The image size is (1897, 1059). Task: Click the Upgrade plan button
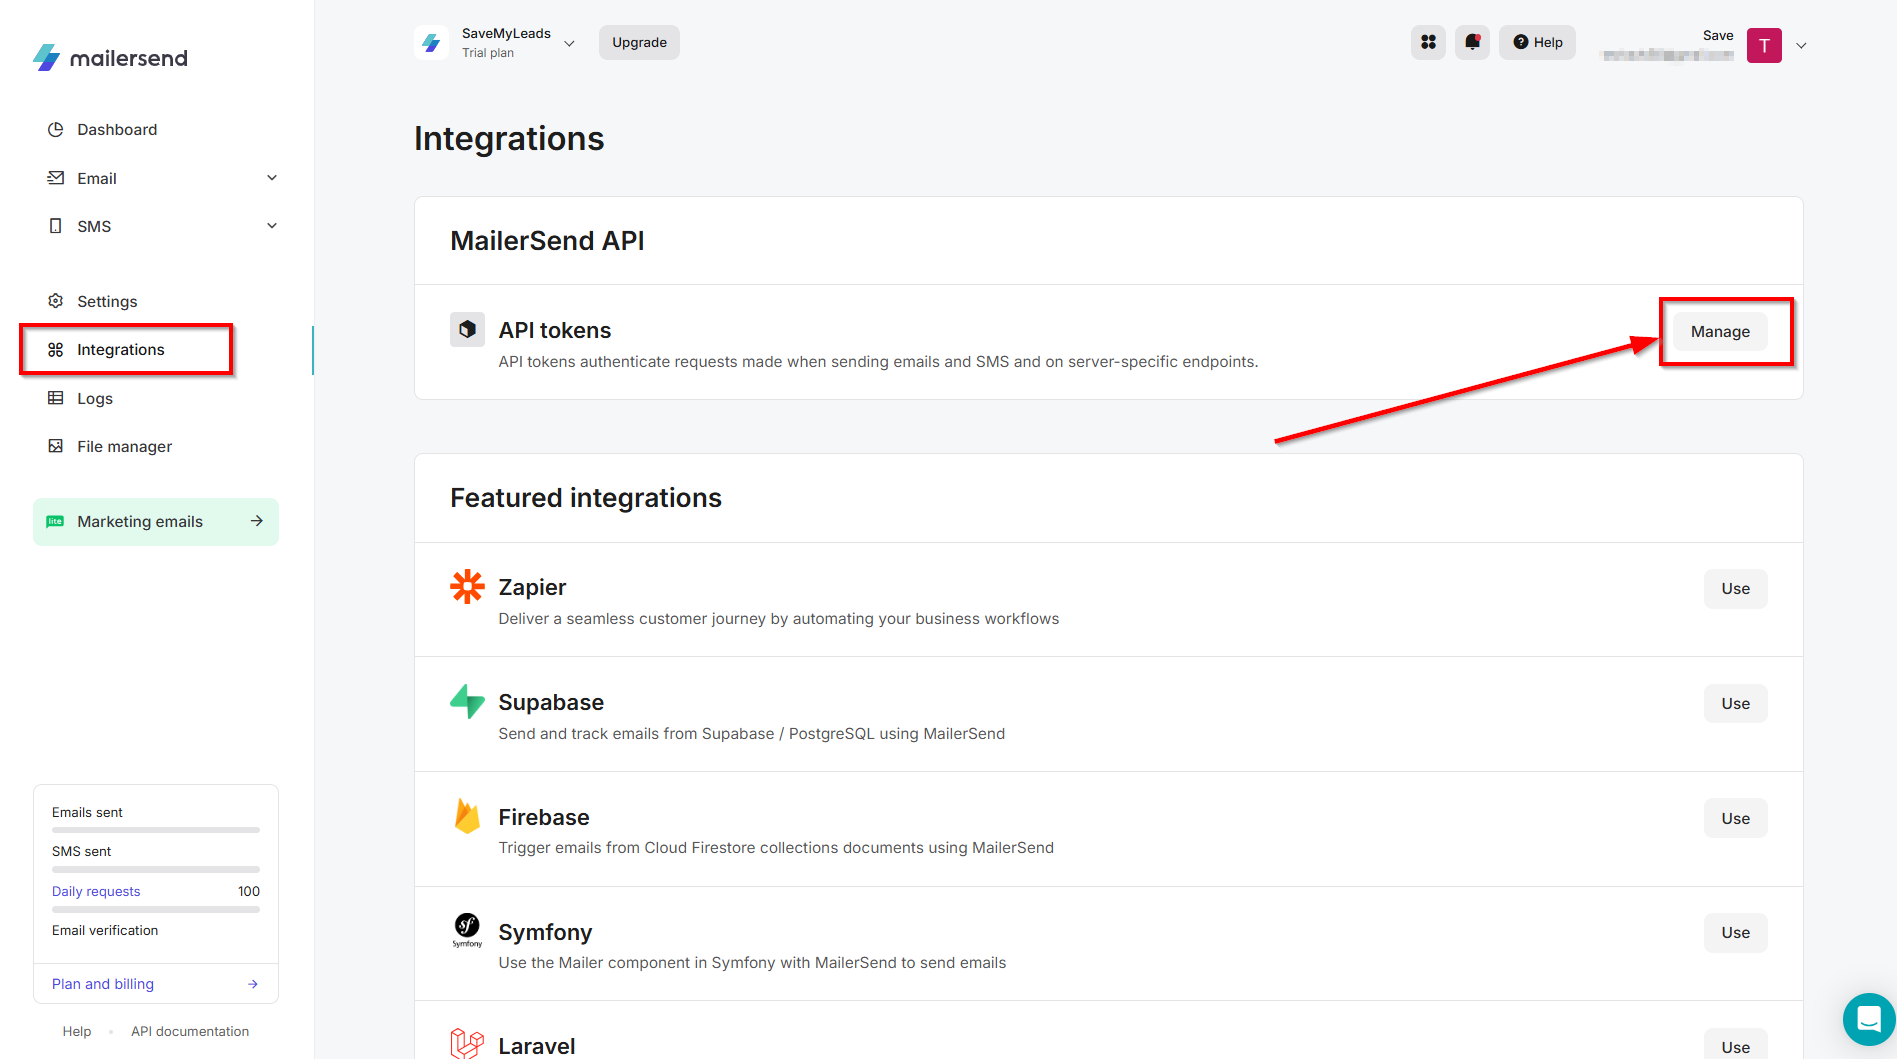[639, 42]
